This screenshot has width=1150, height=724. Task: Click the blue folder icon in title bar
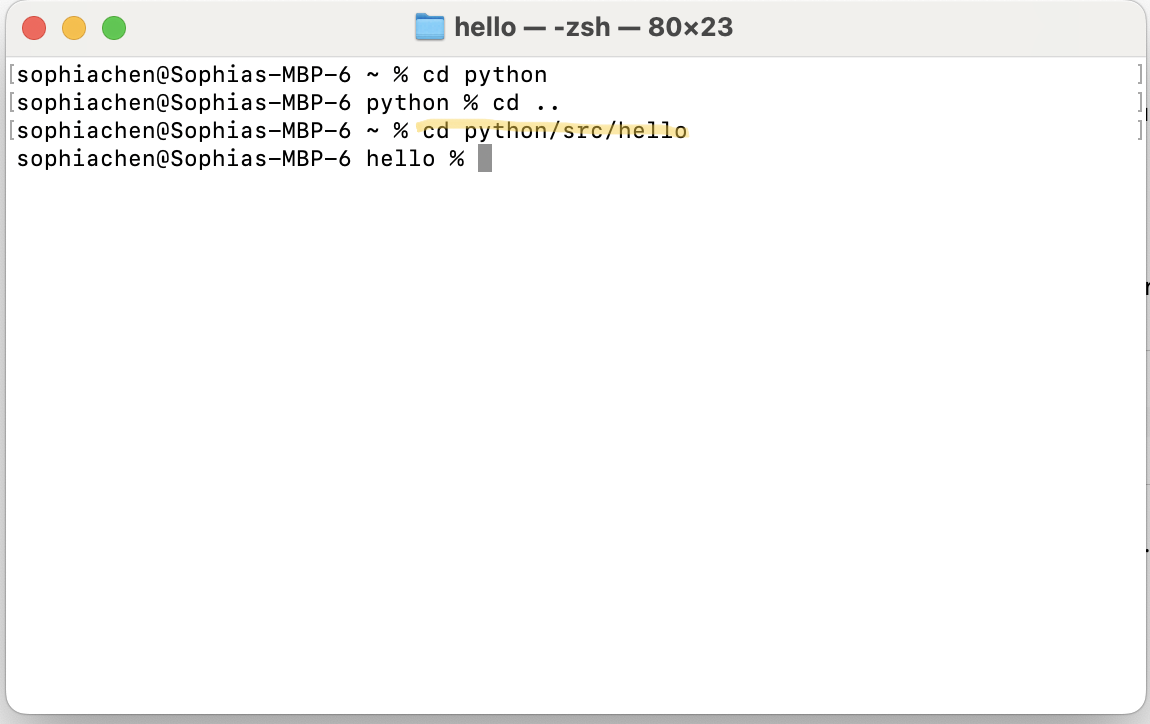429,27
